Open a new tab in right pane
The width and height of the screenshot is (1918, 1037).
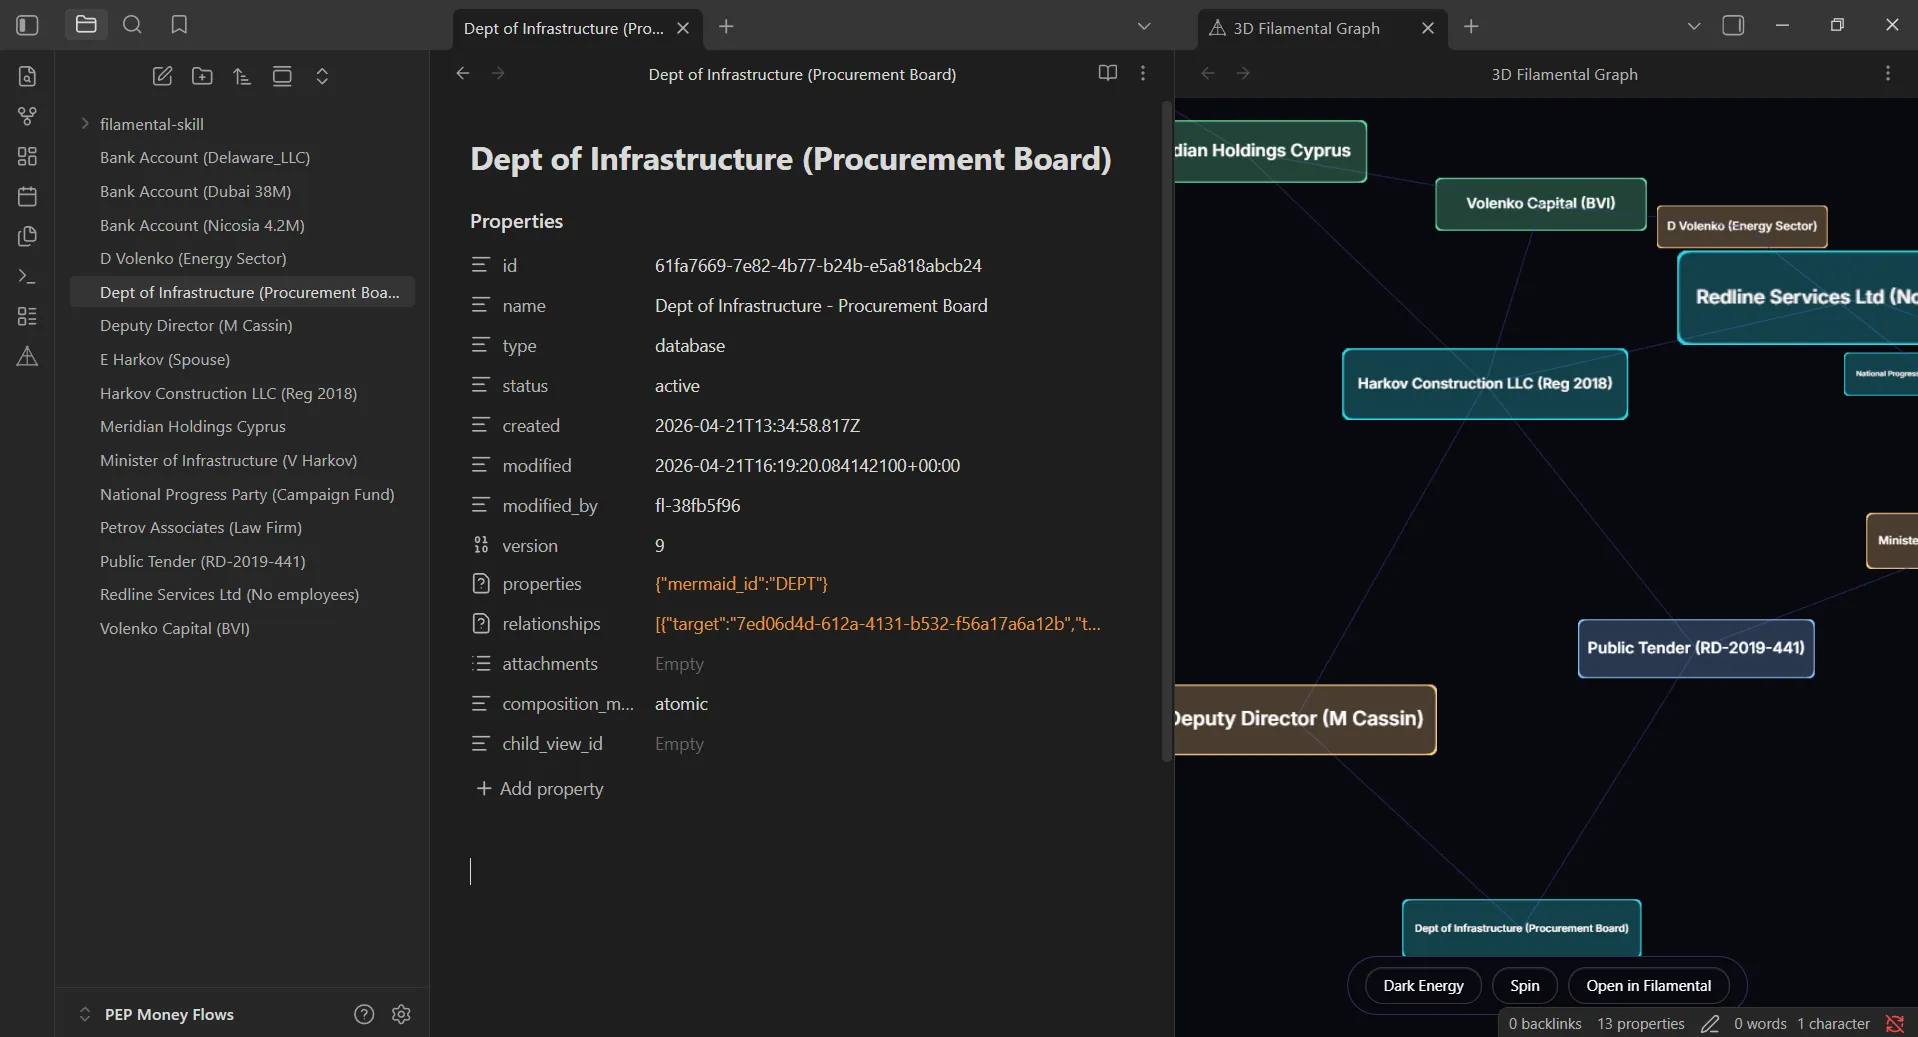tap(1471, 27)
